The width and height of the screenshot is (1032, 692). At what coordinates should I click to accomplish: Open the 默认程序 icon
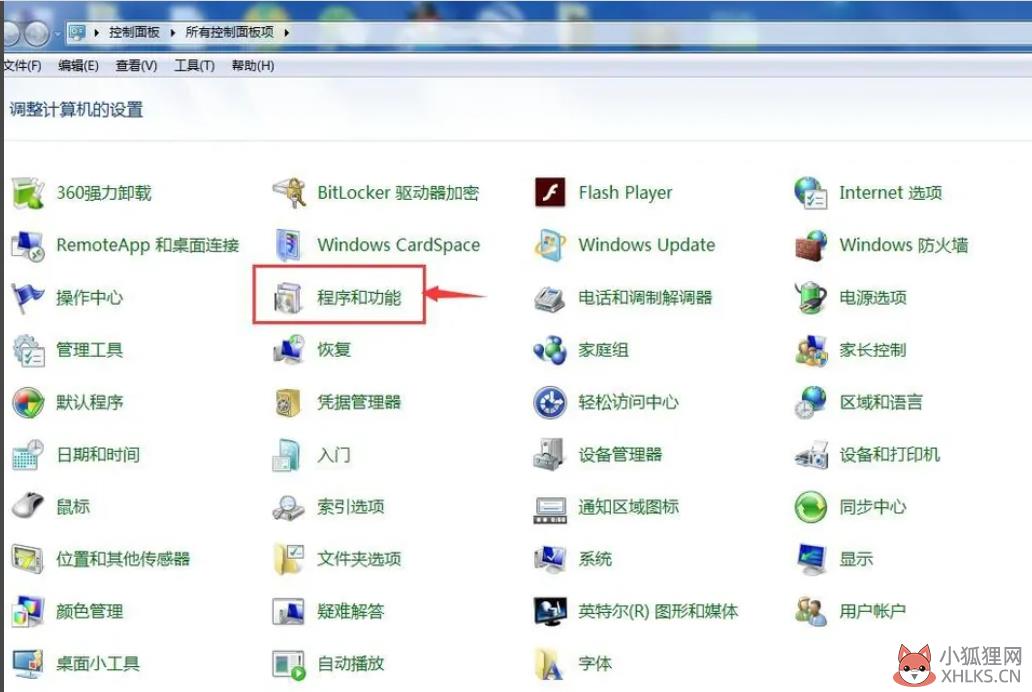[x=28, y=402]
